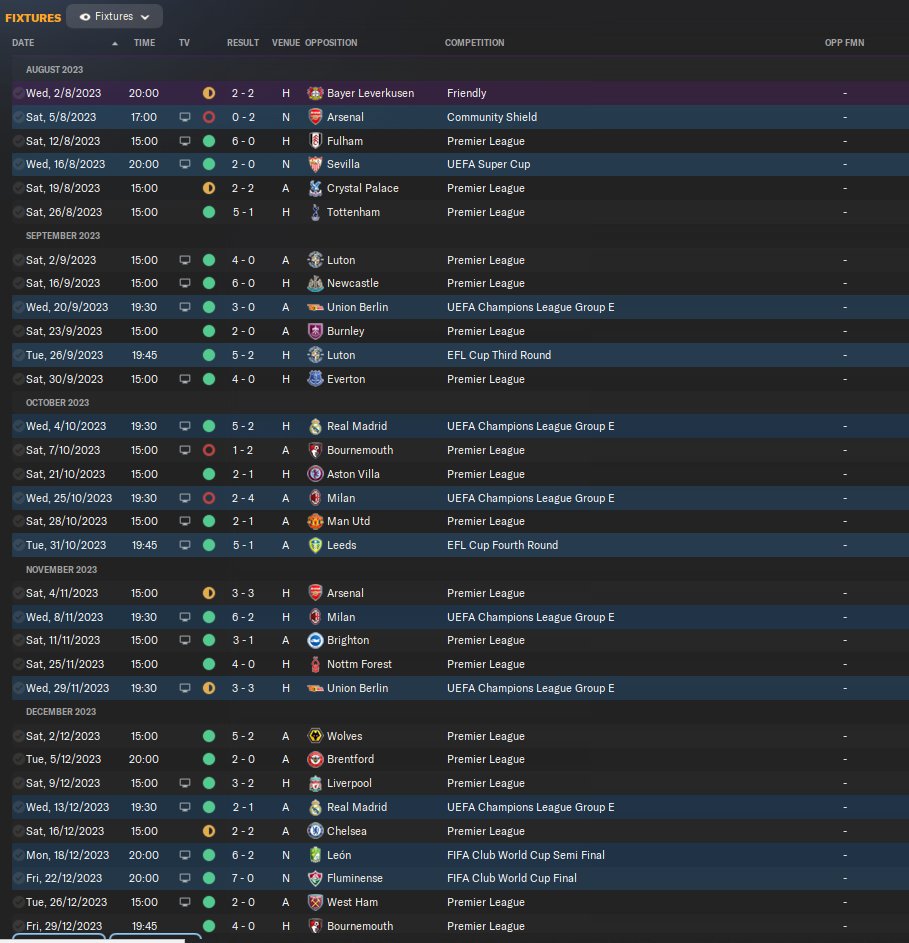Click the Aston Villa club badge
Viewport: 909px width, 943px height.
pyautogui.click(x=315, y=474)
